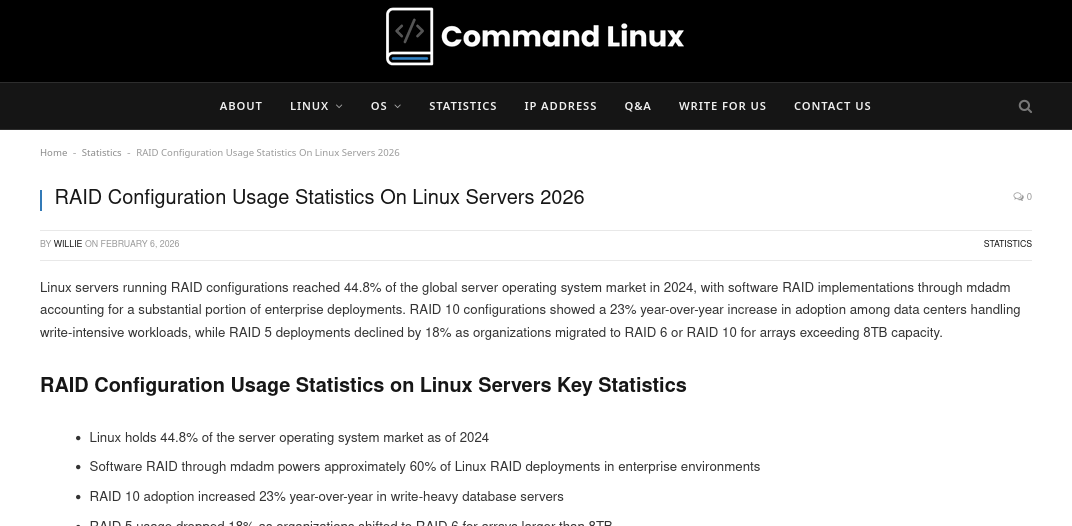Click the breadcrumb text ending in Servers 2026
Viewport: 1072px width, 526px height.
(267, 153)
